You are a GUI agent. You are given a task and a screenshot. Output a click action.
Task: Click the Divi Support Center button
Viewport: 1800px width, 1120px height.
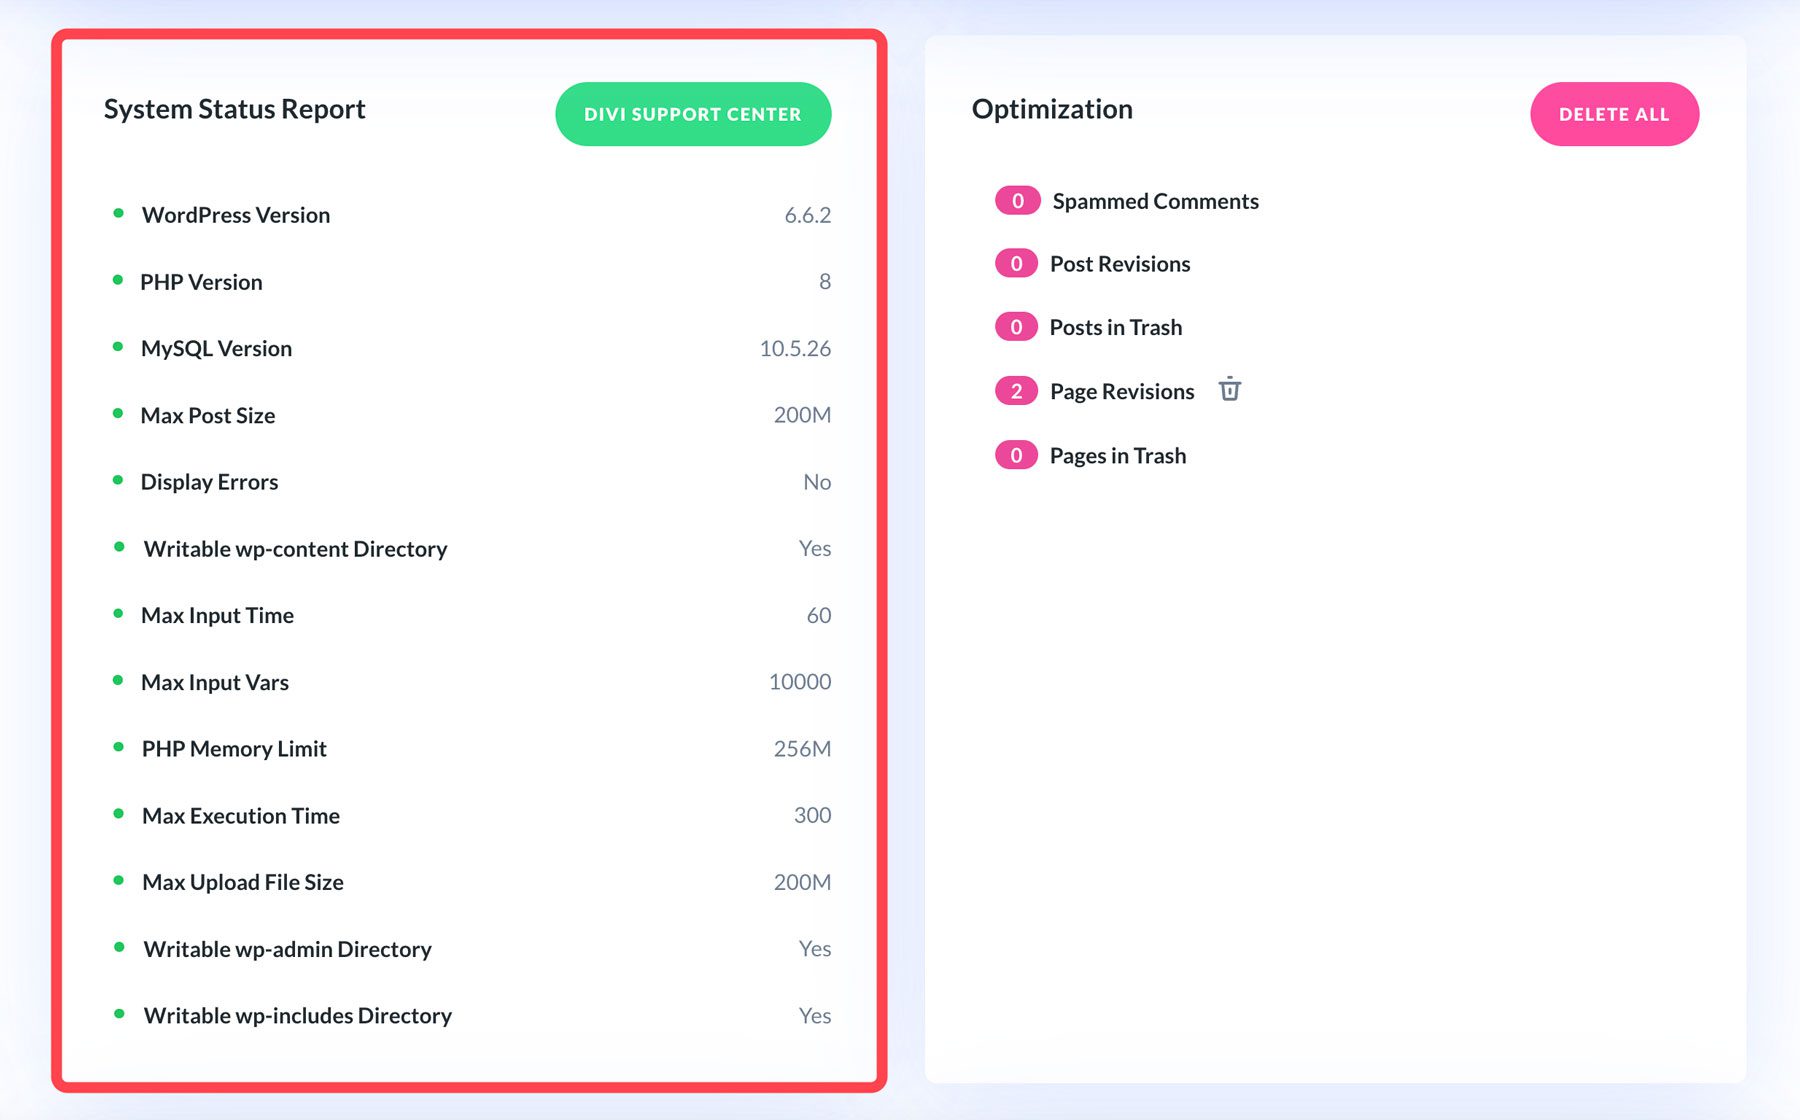tap(693, 114)
